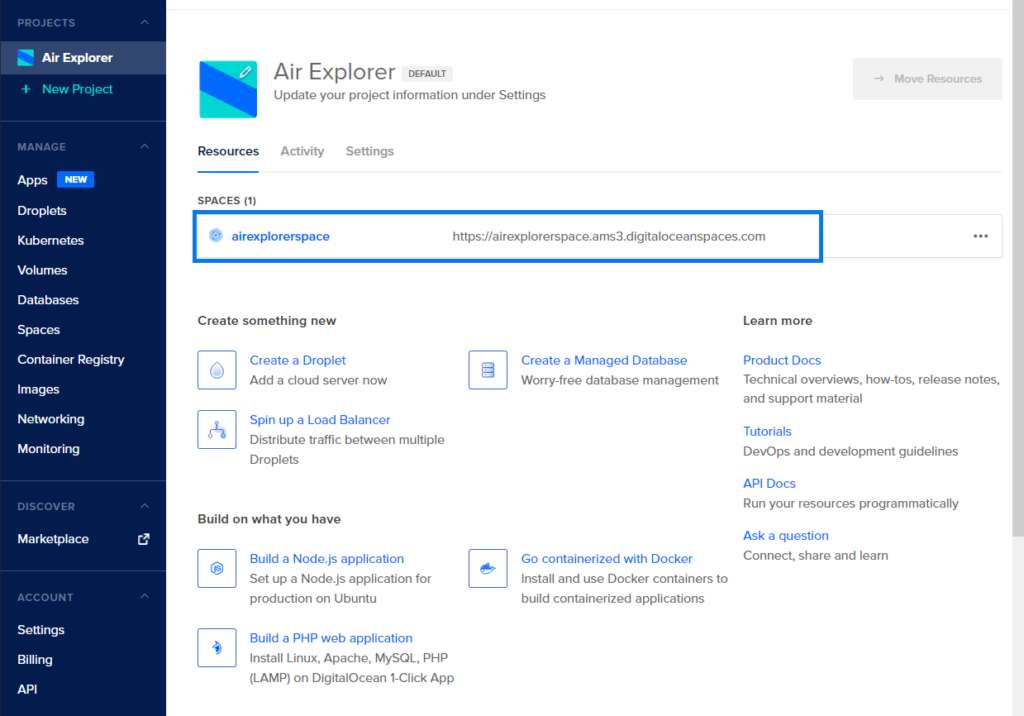1024x716 pixels.
Task: Click the droplet icon for Create a Droplet
Action: [x=217, y=370]
